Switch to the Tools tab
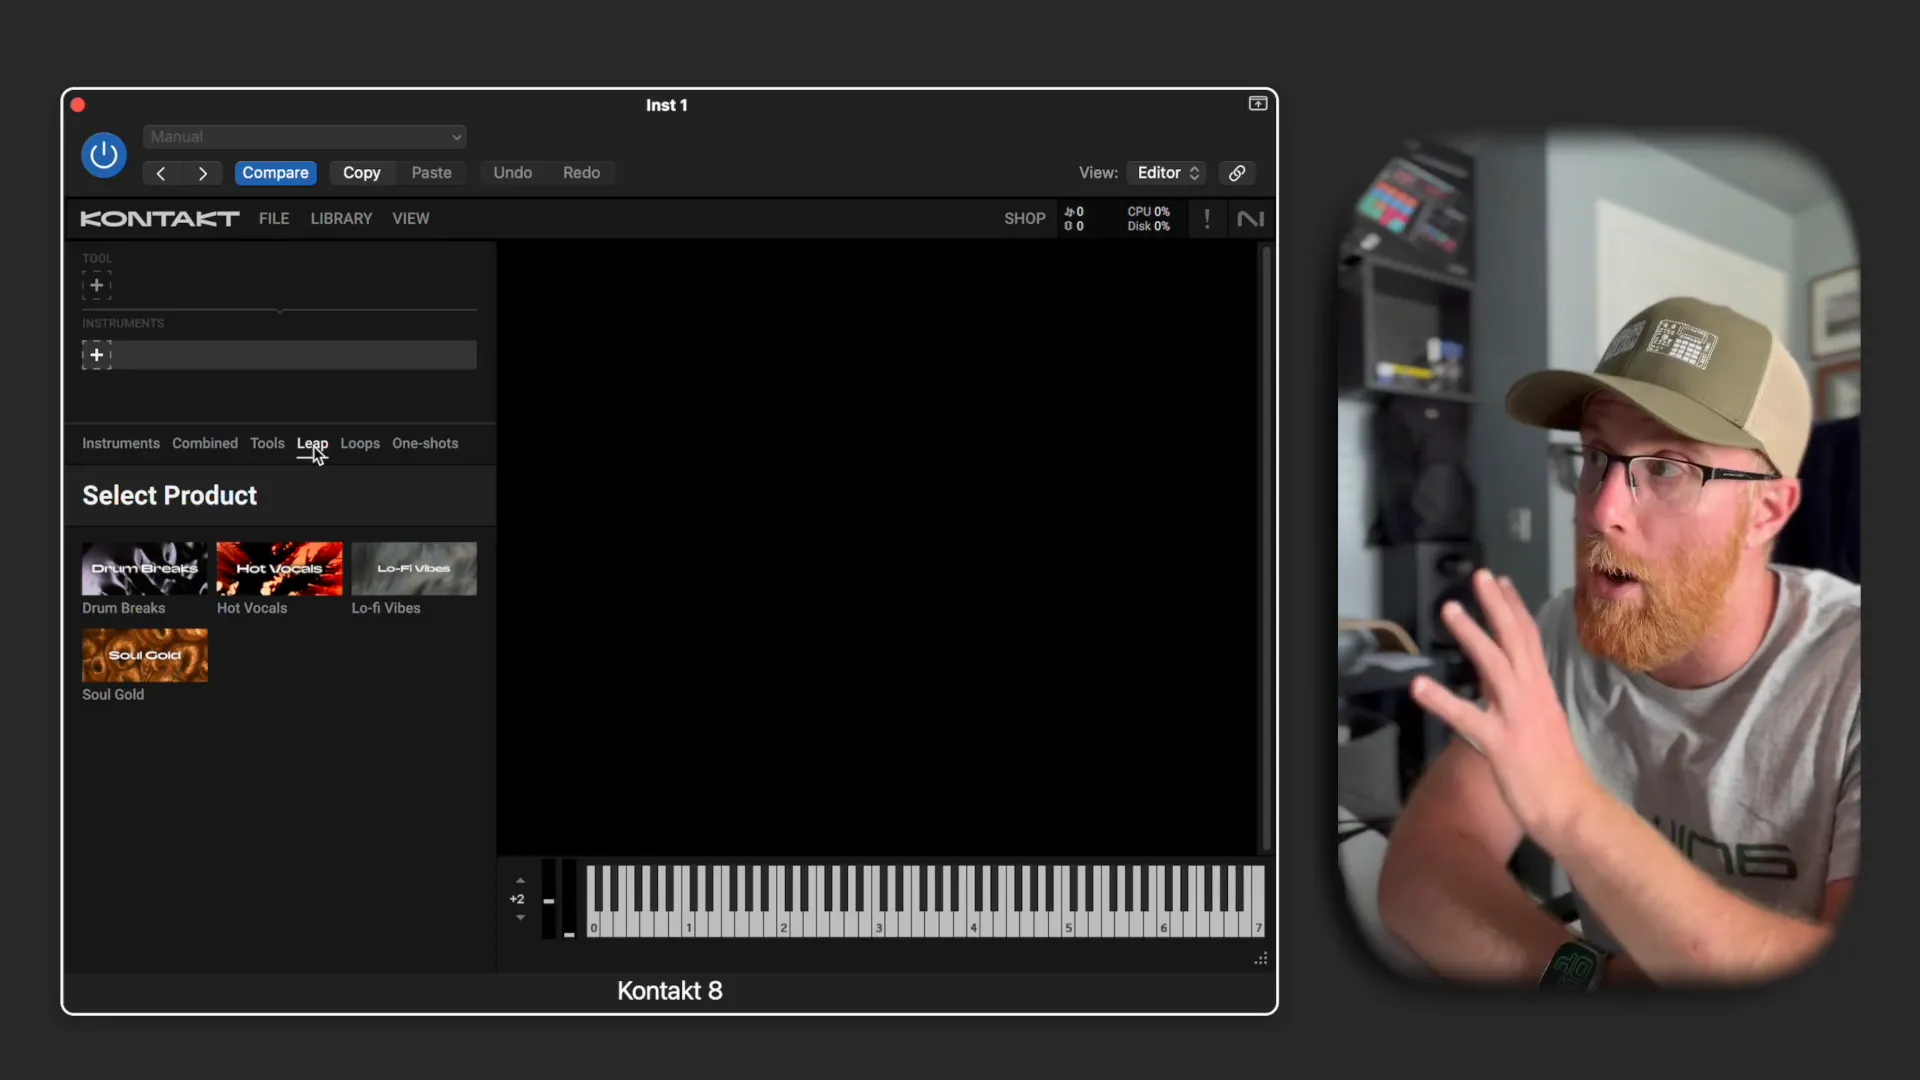This screenshot has width=1920, height=1080. (267, 444)
